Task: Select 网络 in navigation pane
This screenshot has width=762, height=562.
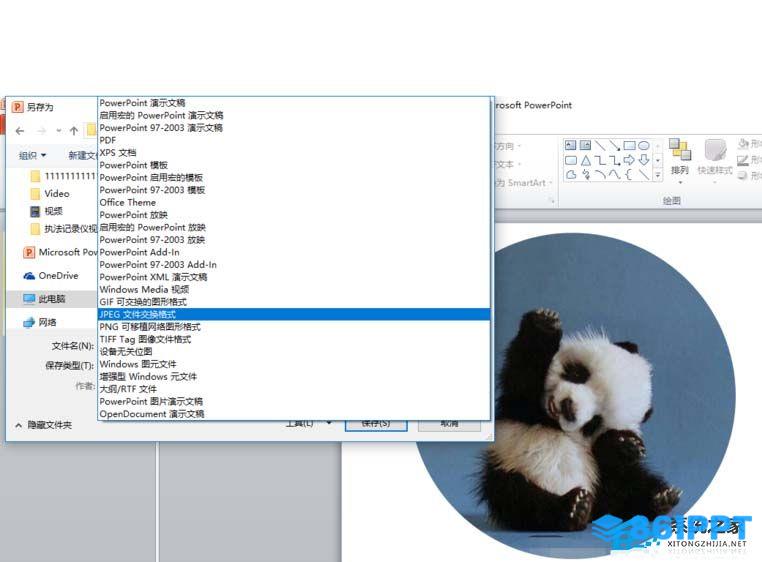Action: [40, 322]
